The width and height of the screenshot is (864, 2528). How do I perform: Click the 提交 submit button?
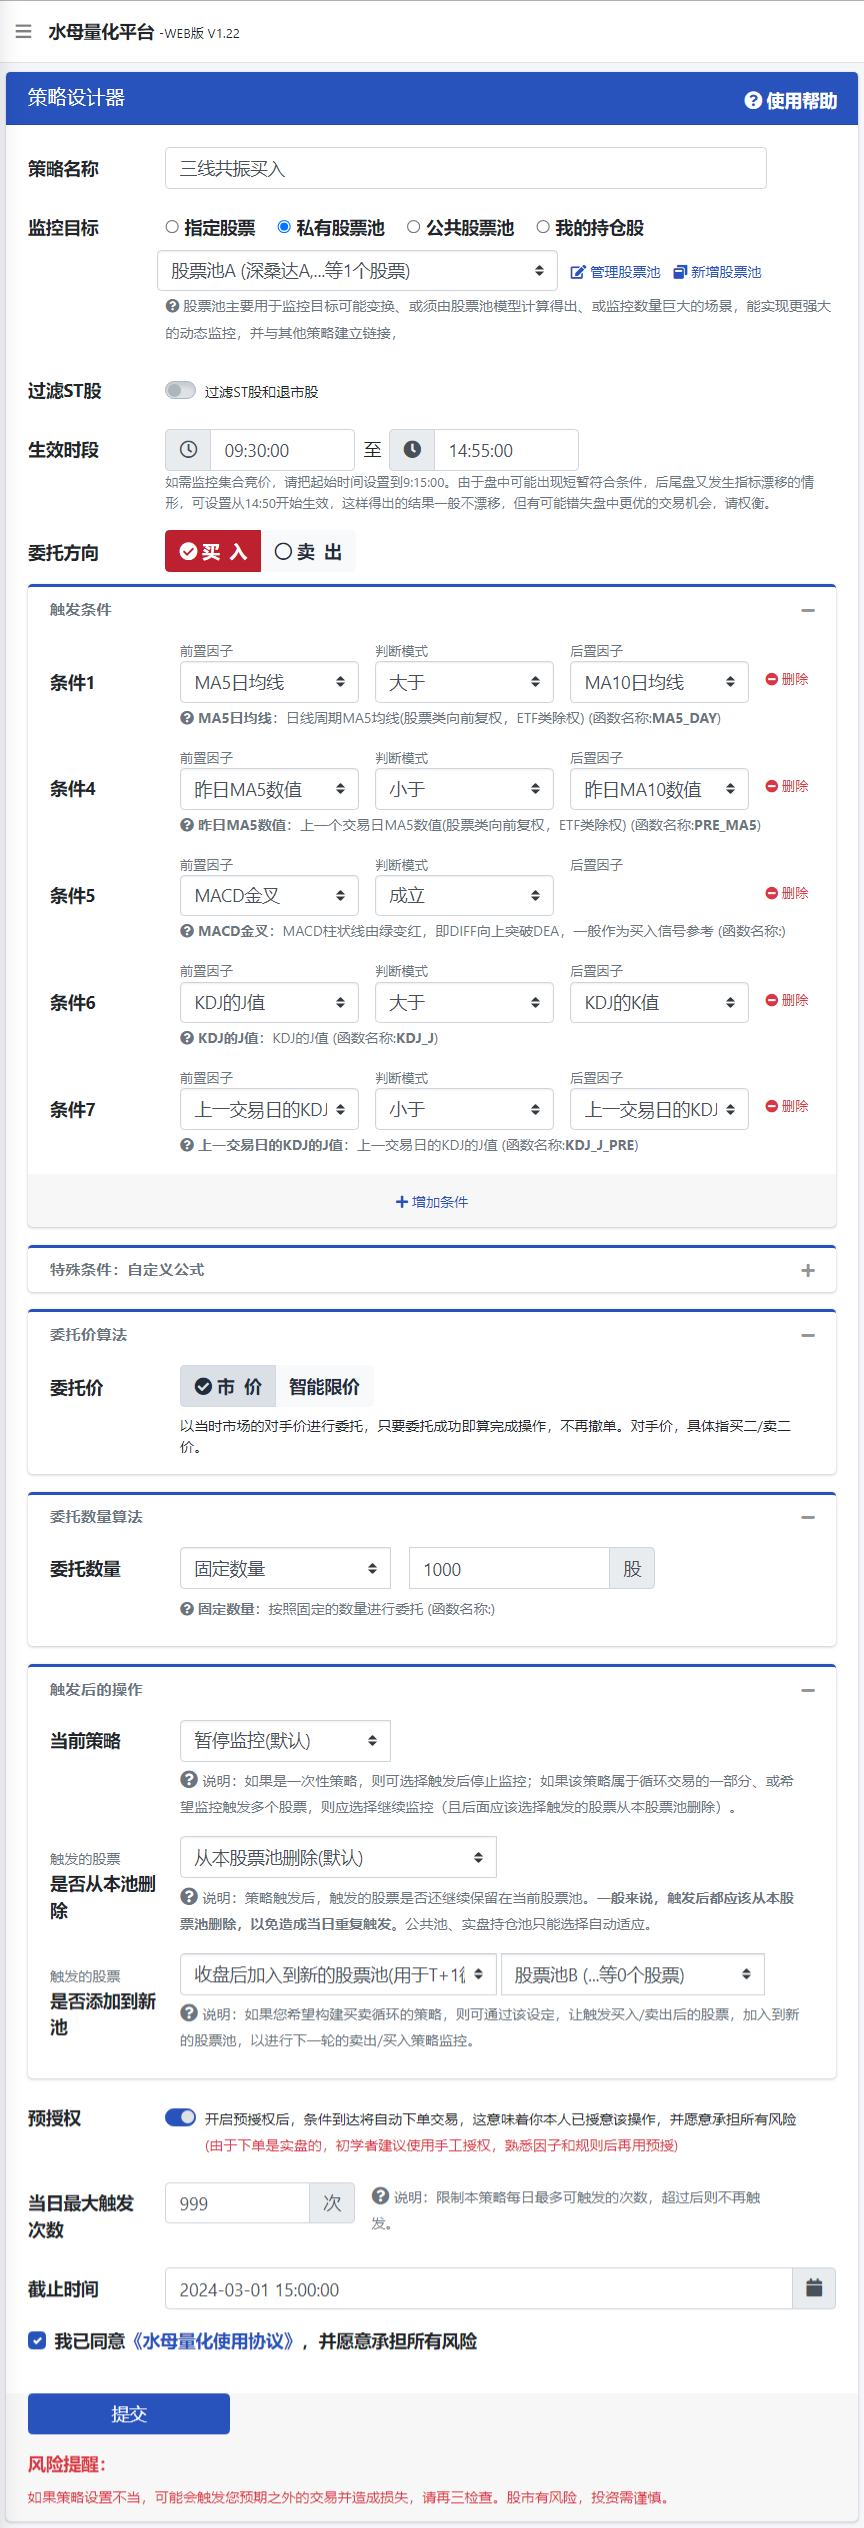[129, 2413]
